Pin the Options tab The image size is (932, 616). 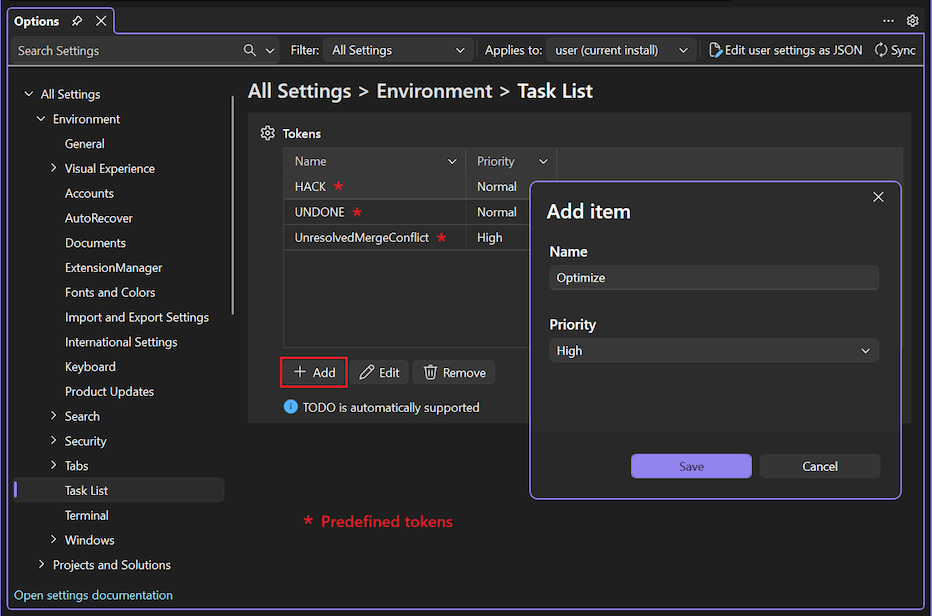pyautogui.click(x=75, y=20)
